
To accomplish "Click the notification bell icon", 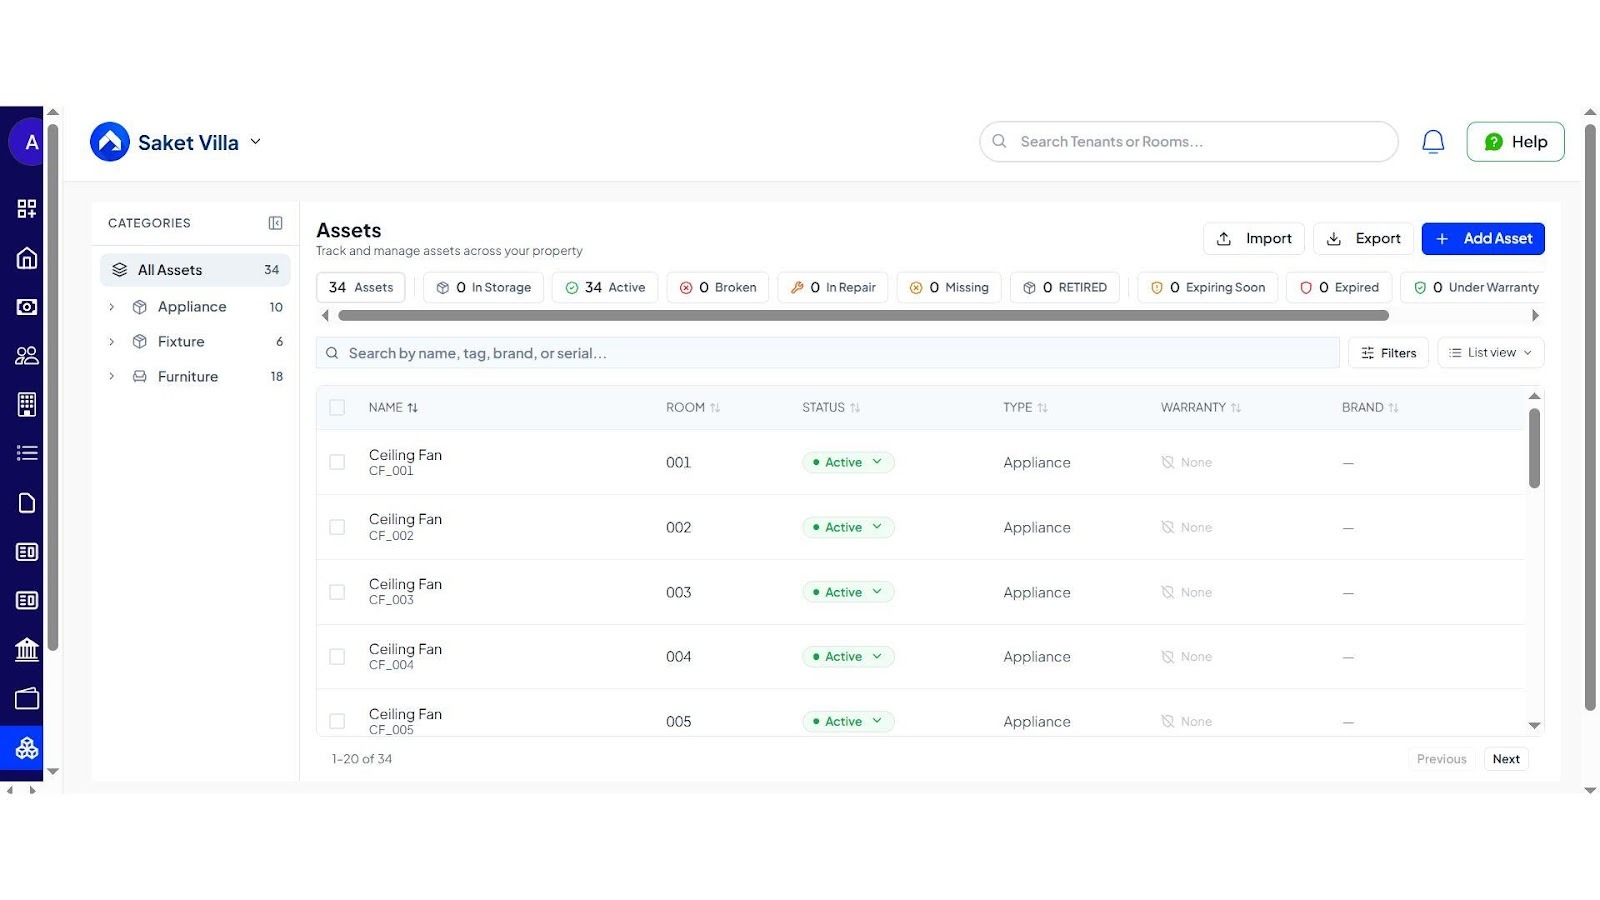I will tap(1432, 142).
